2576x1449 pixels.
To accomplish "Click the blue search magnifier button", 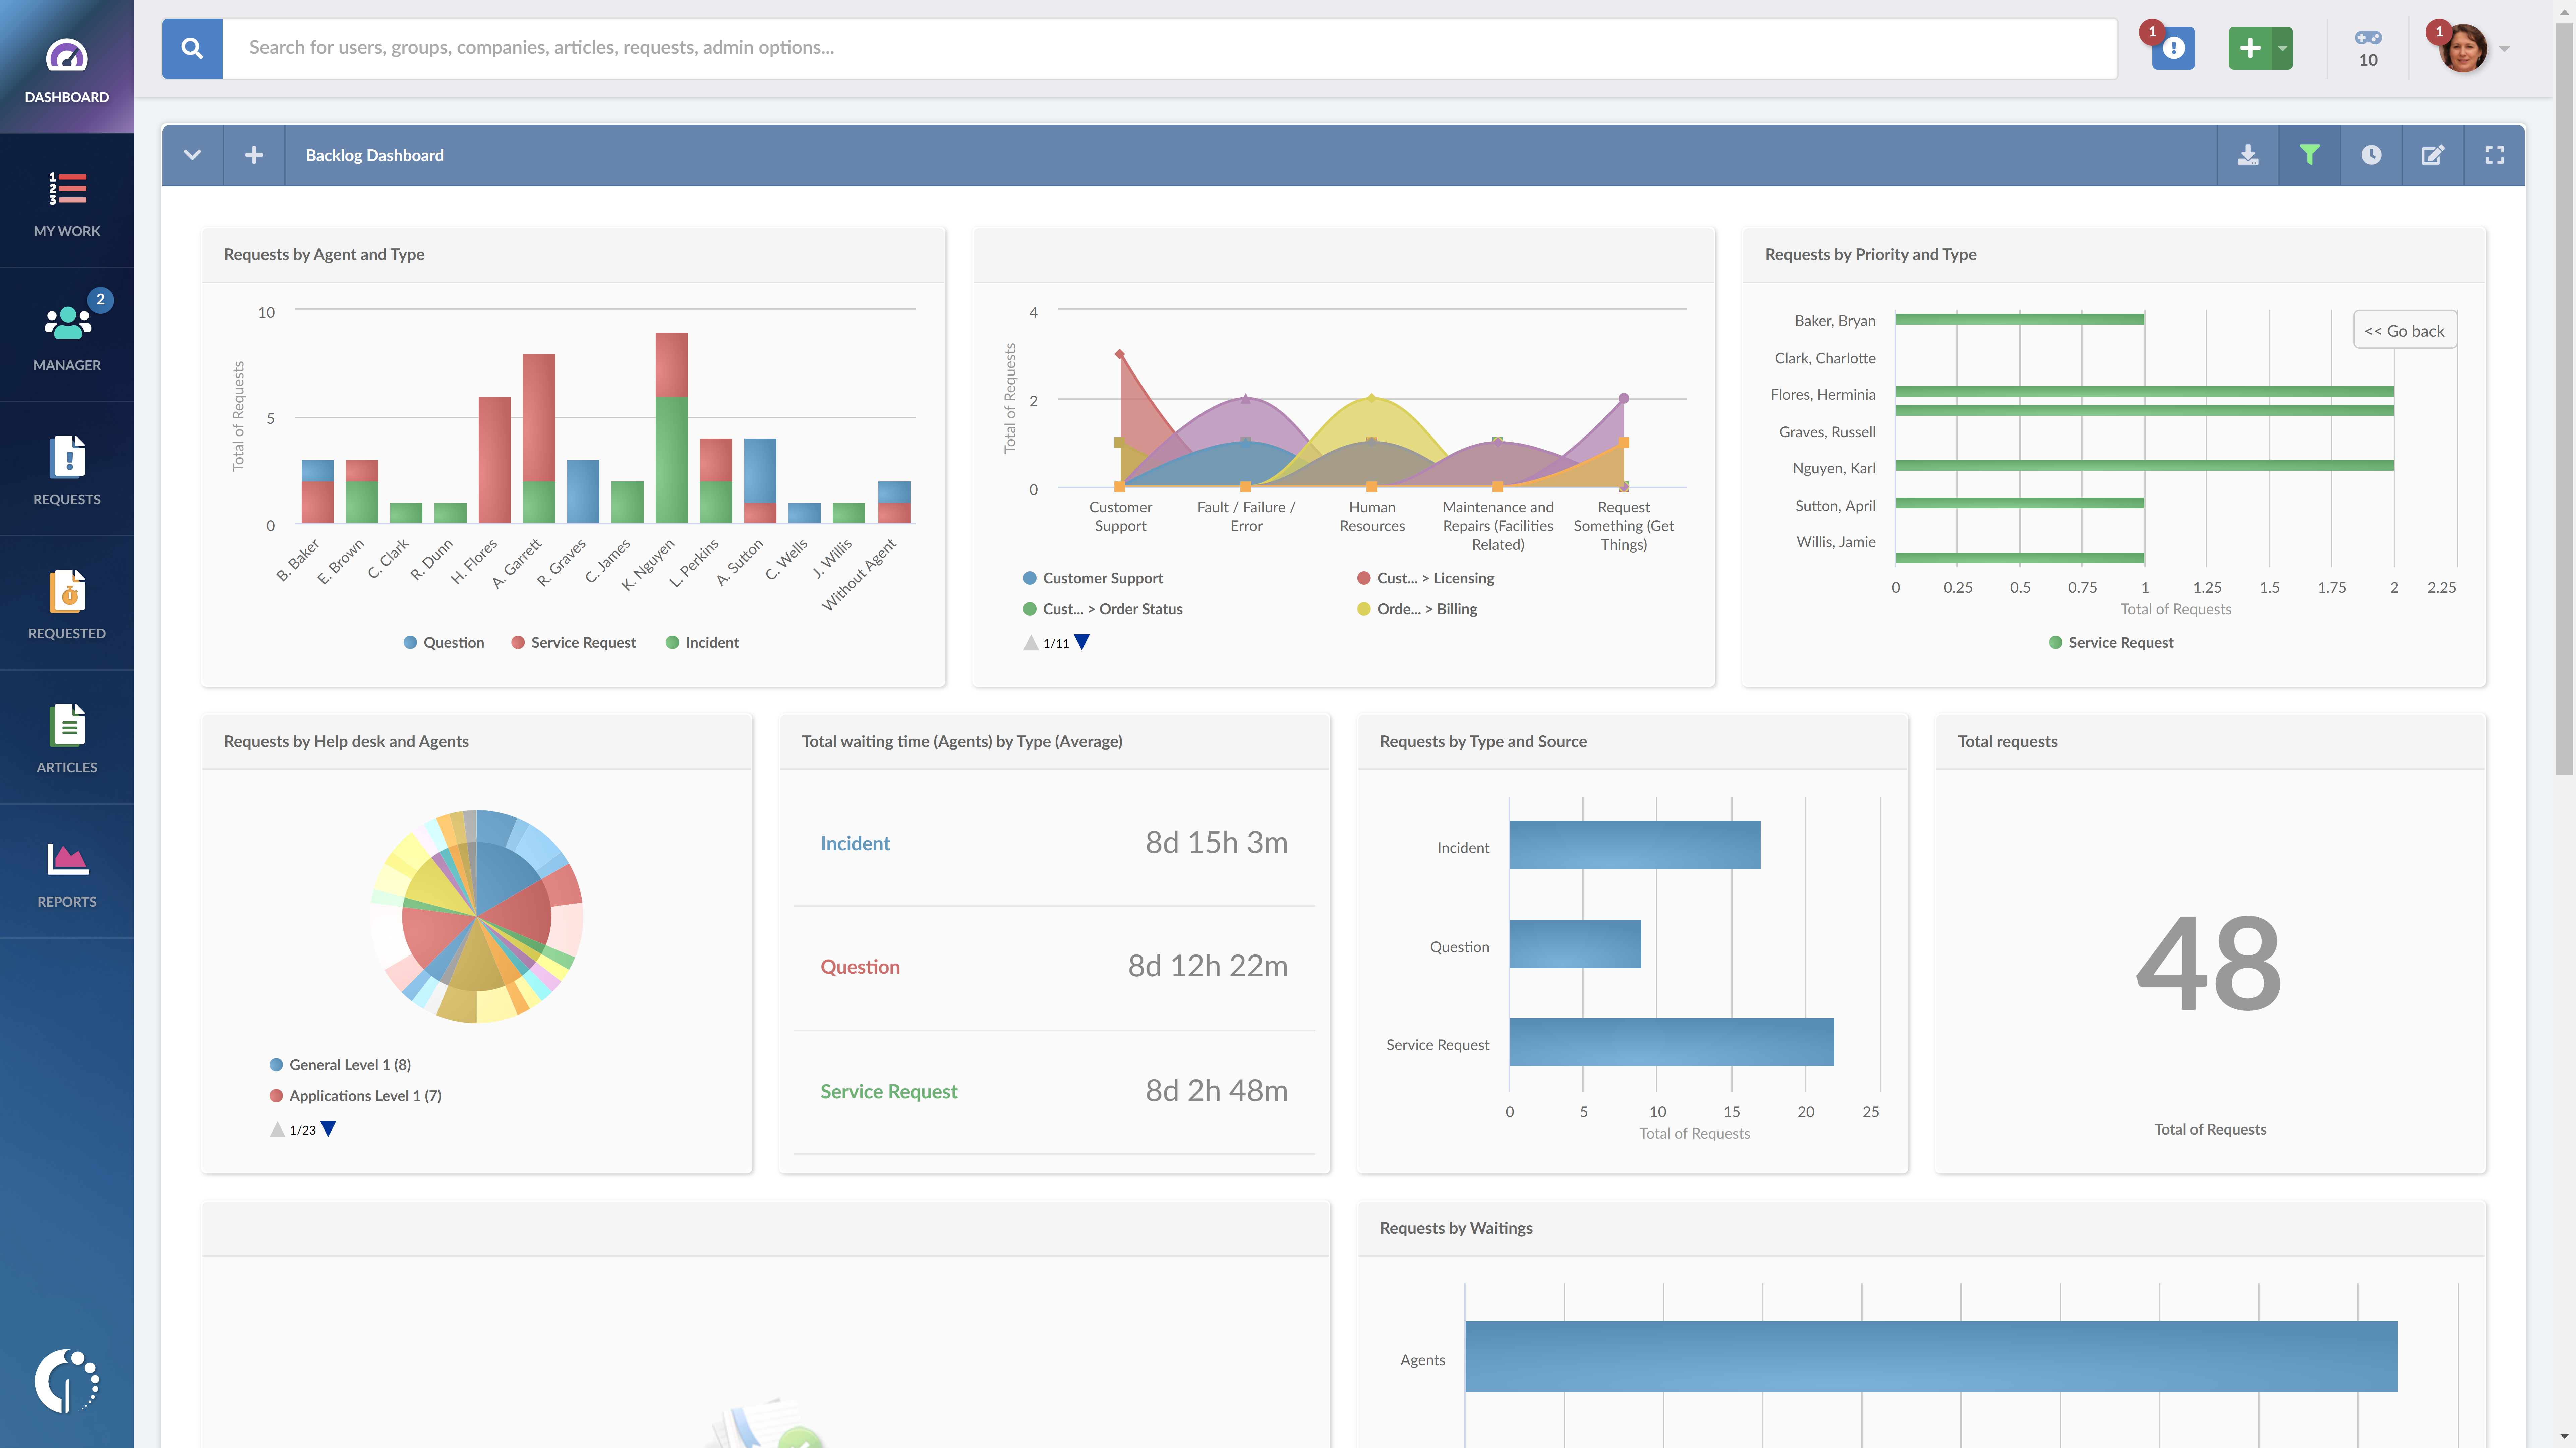I will [x=192, y=48].
